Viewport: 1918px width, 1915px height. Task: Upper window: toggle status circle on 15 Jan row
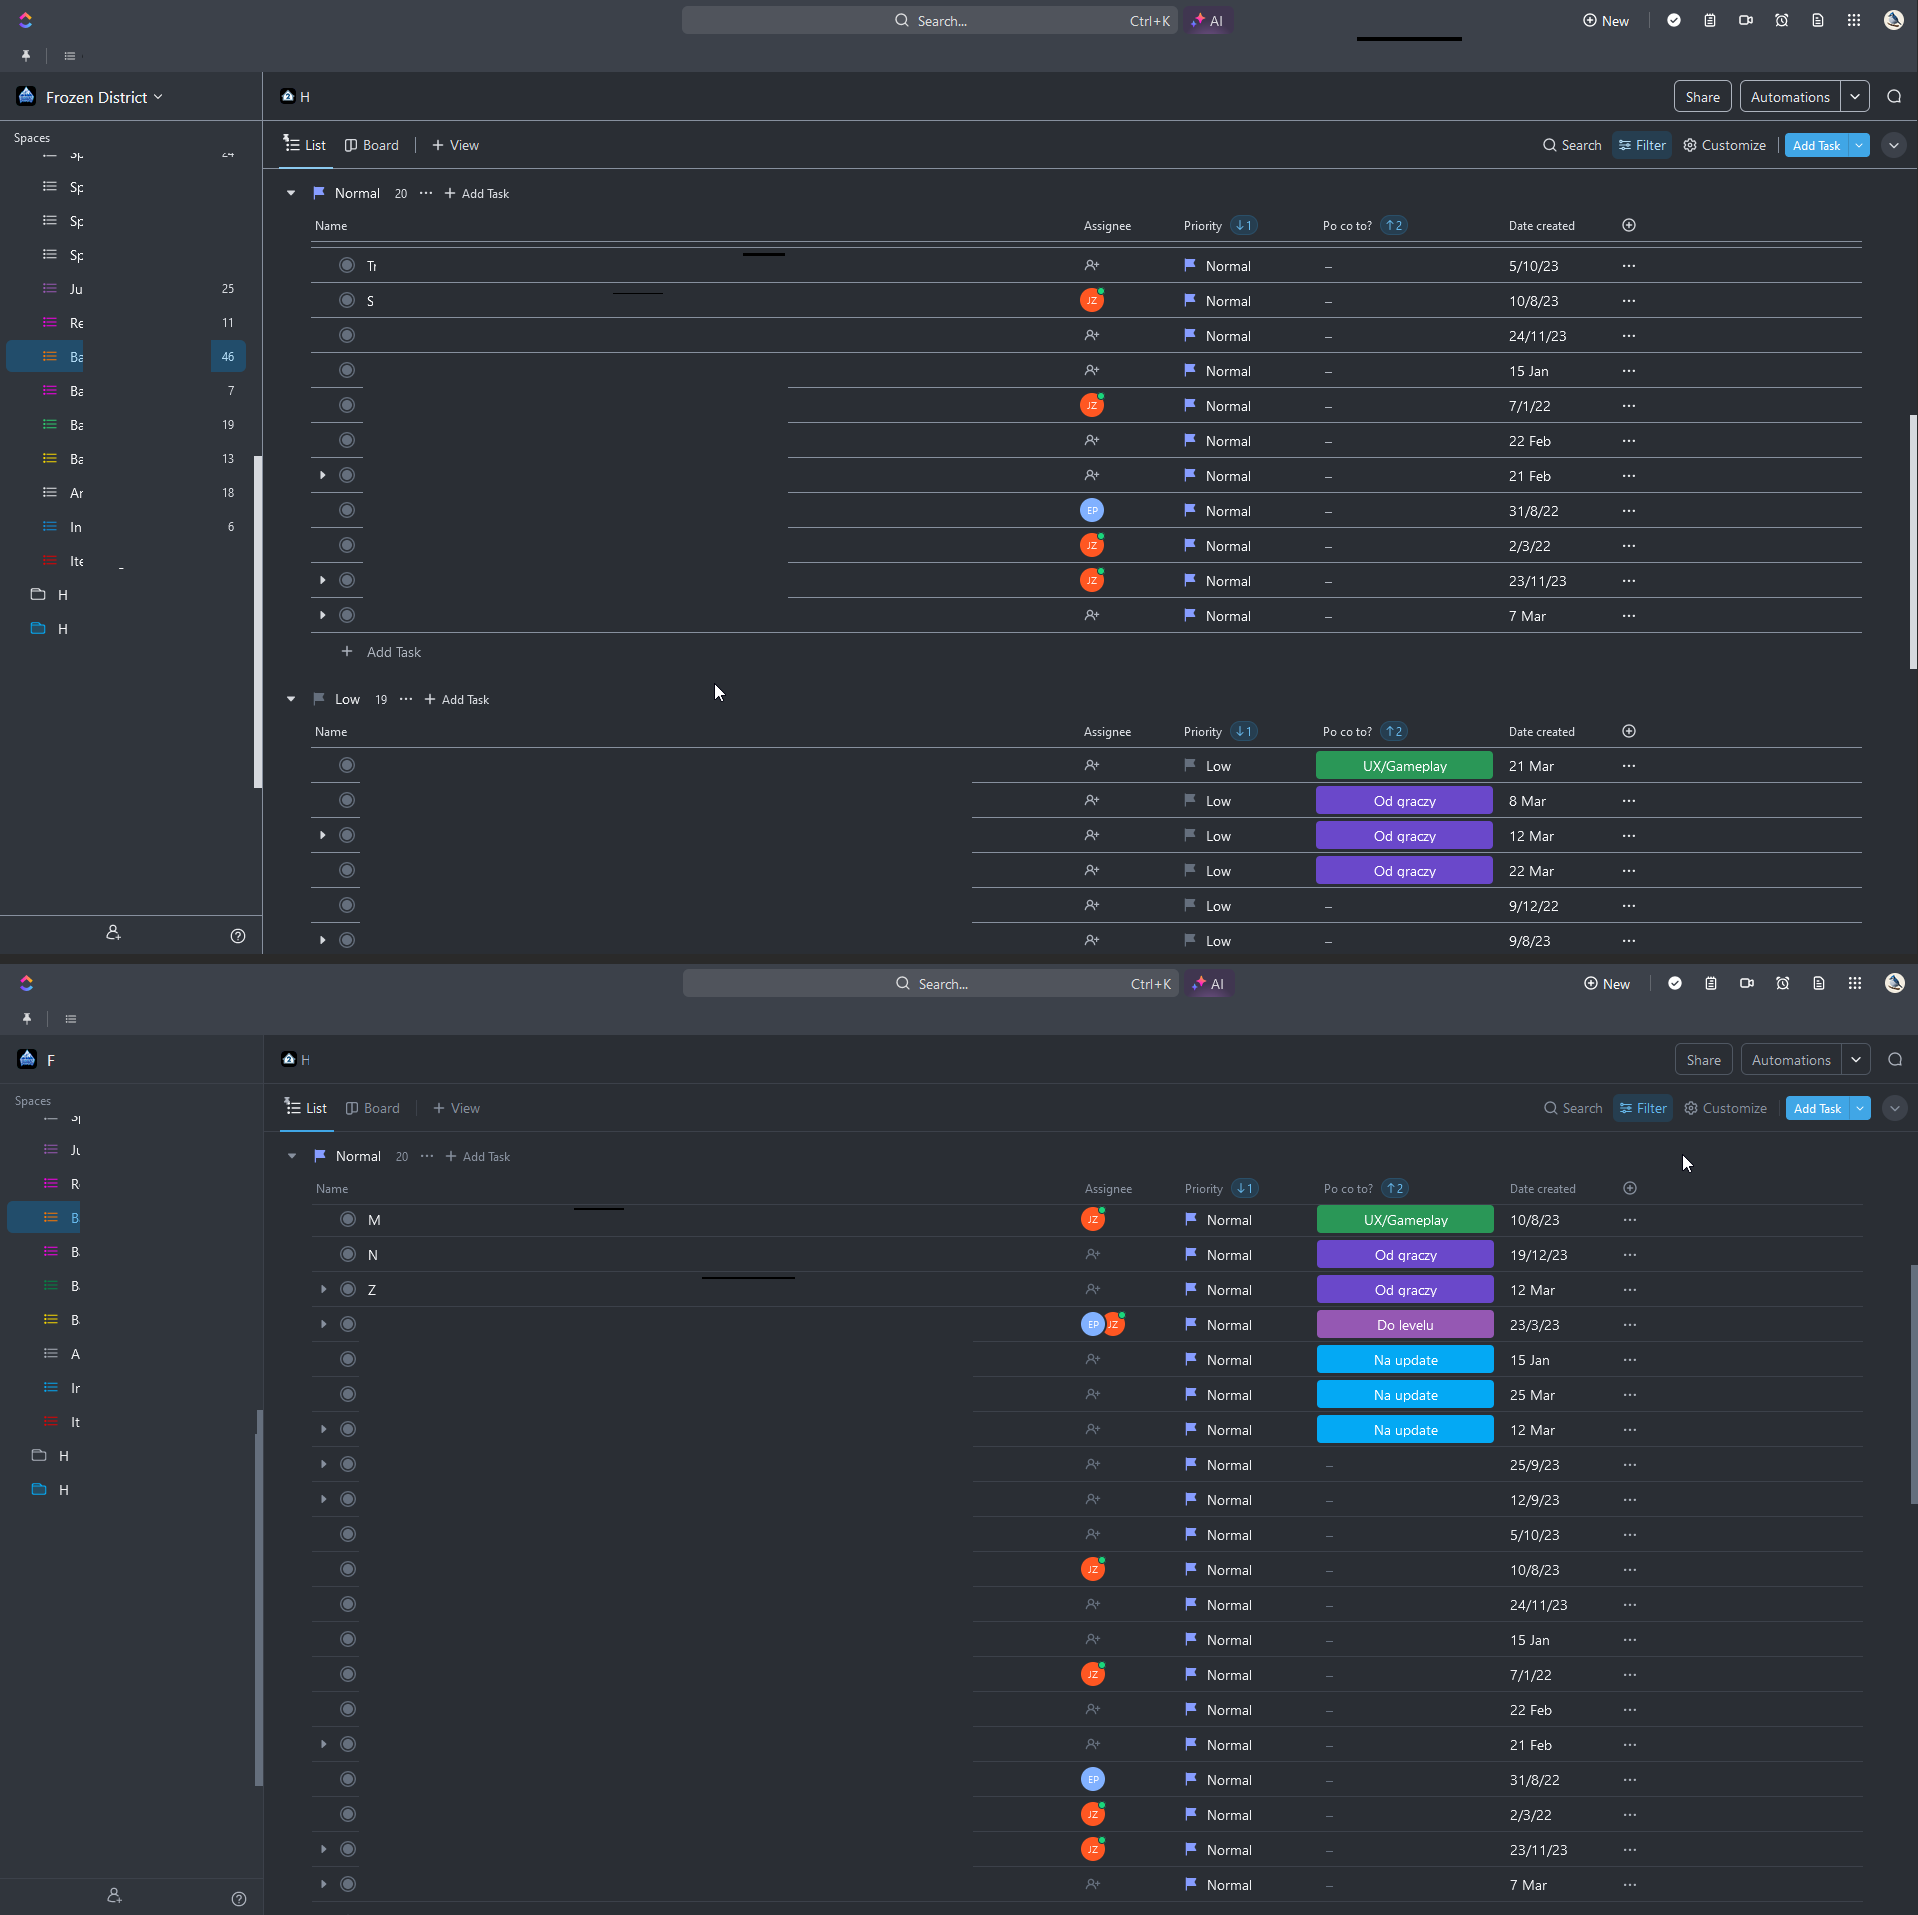(x=347, y=370)
